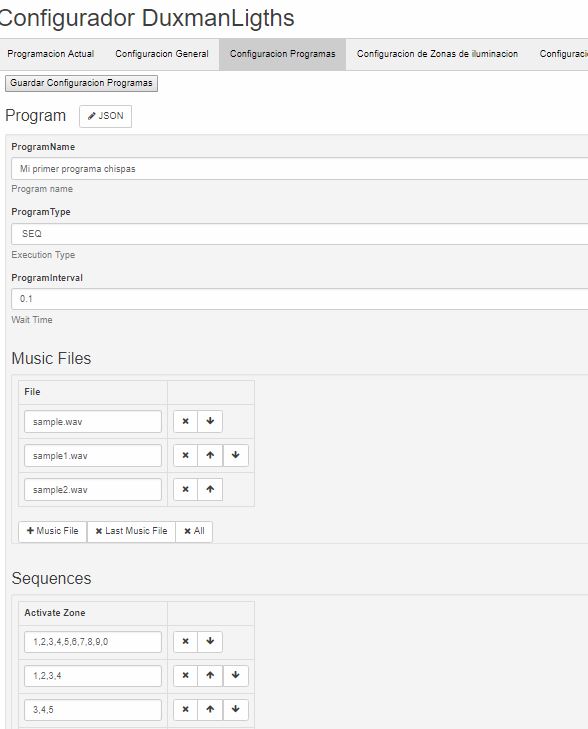This screenshot has width=588, height=729.
Task: Move sample.wav down in list
Action: pos(210,421)
